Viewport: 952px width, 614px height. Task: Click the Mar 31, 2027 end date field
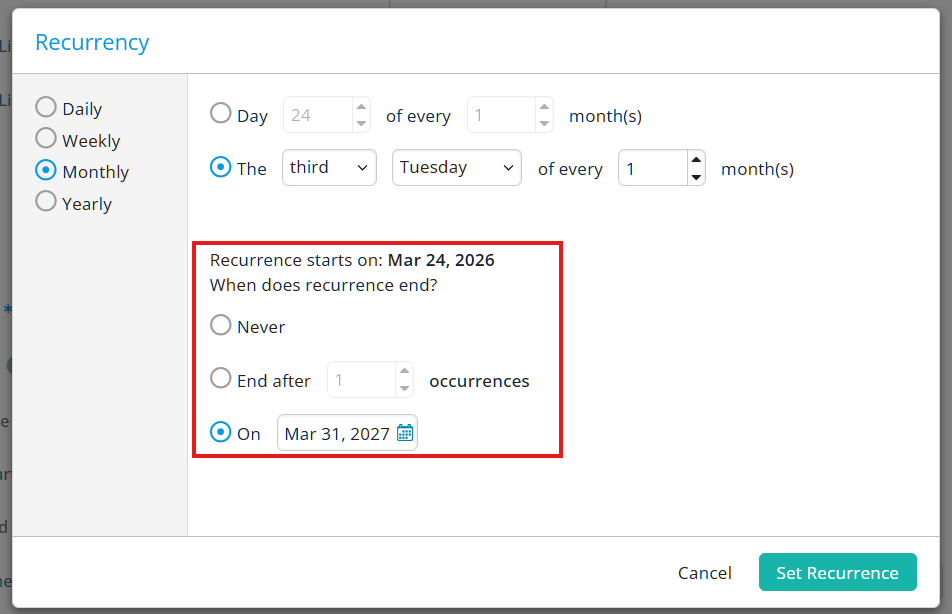click(x=337, y=434)
